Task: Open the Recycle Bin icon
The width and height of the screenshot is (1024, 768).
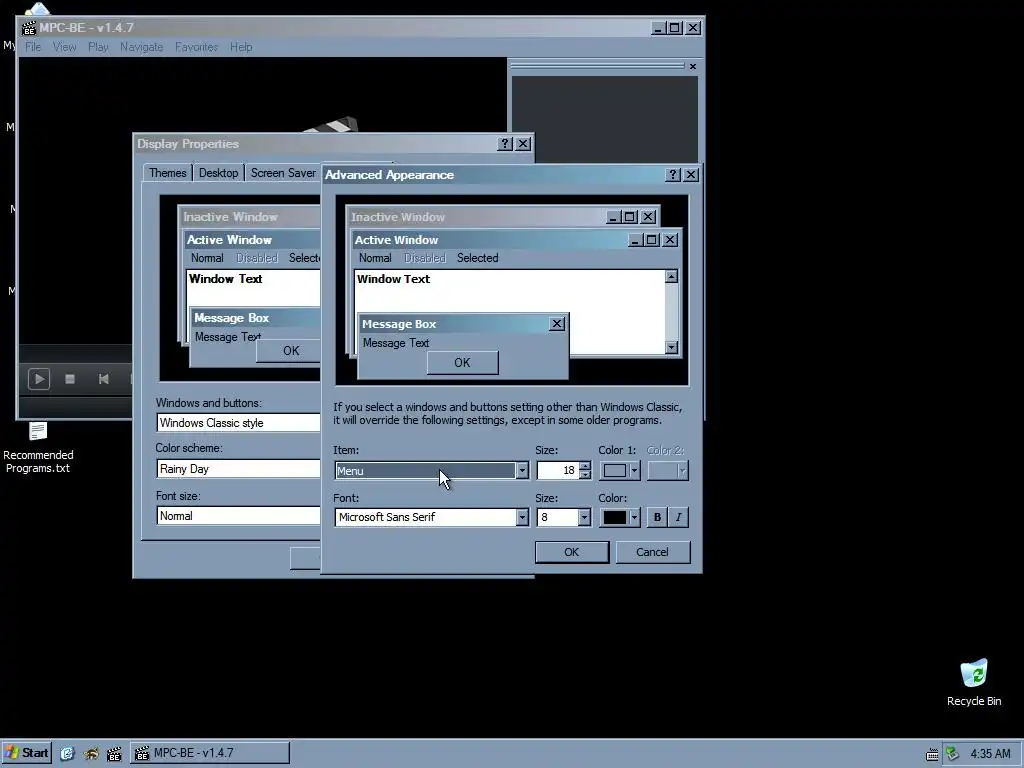Action: 974,682
